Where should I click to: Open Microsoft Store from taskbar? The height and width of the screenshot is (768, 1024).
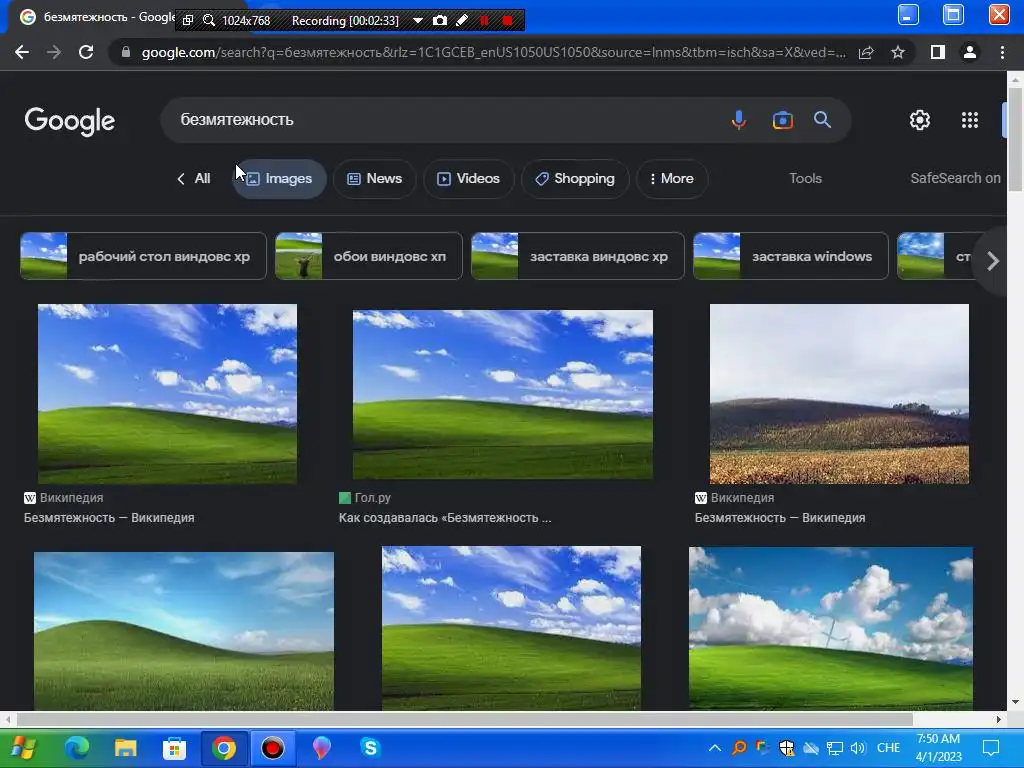[x=174, y=748]
